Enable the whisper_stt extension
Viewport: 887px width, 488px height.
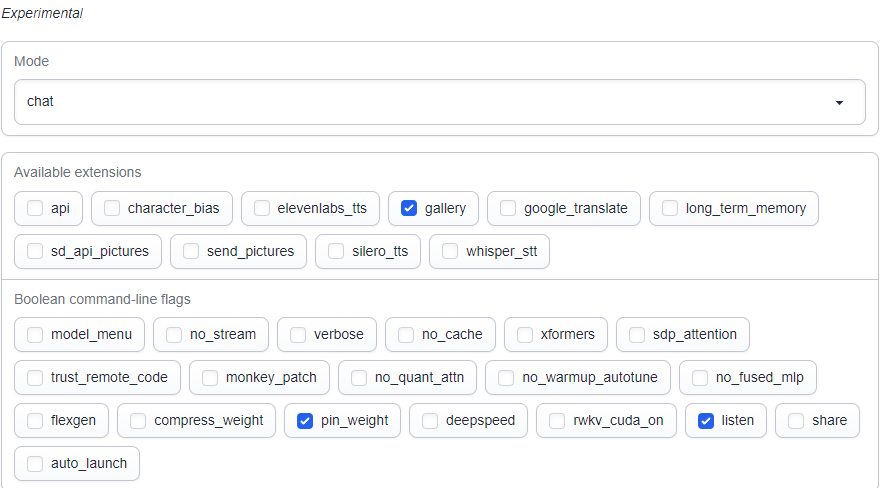point(450,251)
